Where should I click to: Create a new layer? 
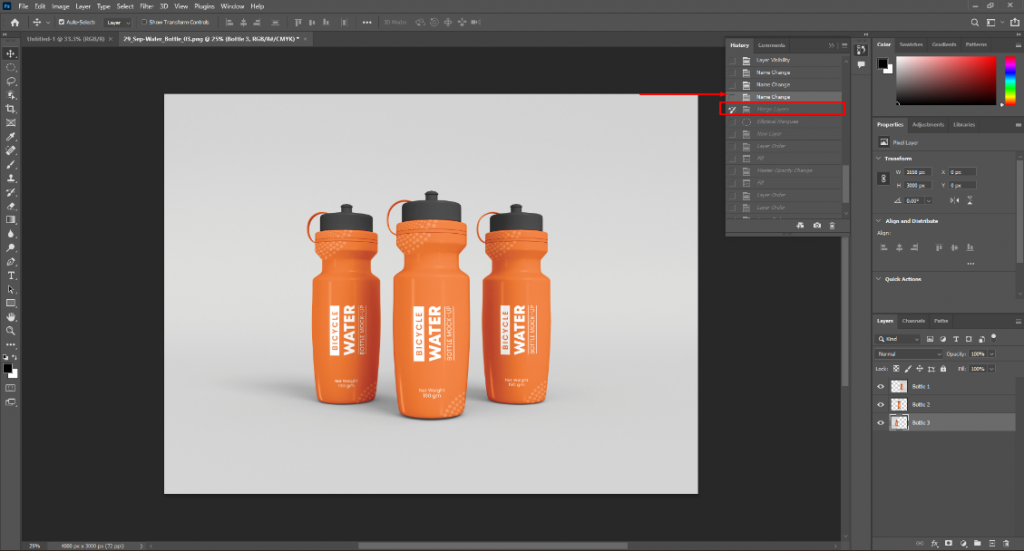click(x=992, y=543)
